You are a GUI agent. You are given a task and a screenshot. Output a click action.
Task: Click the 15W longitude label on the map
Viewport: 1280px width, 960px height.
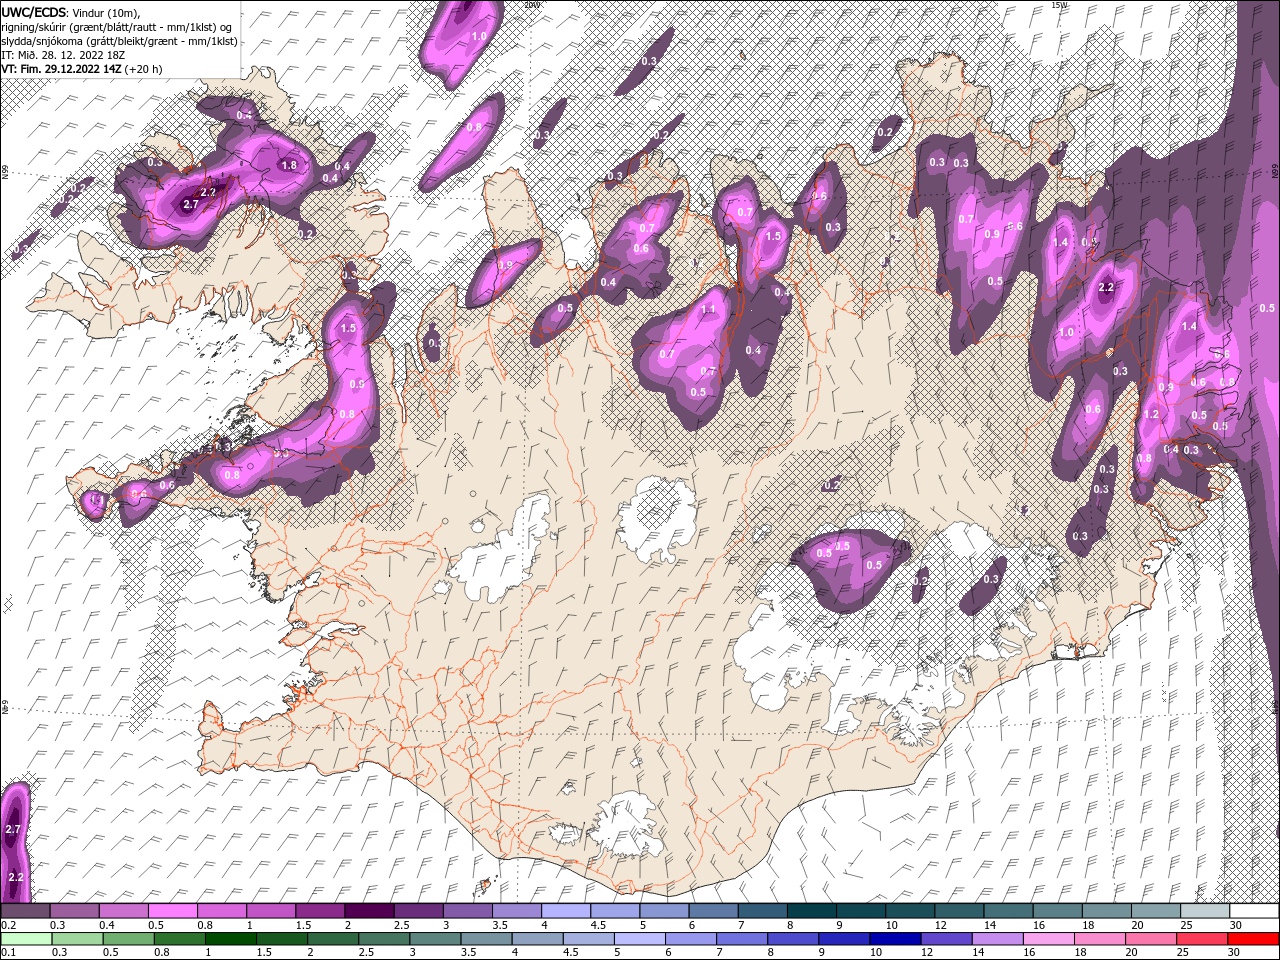[1061, 5]
